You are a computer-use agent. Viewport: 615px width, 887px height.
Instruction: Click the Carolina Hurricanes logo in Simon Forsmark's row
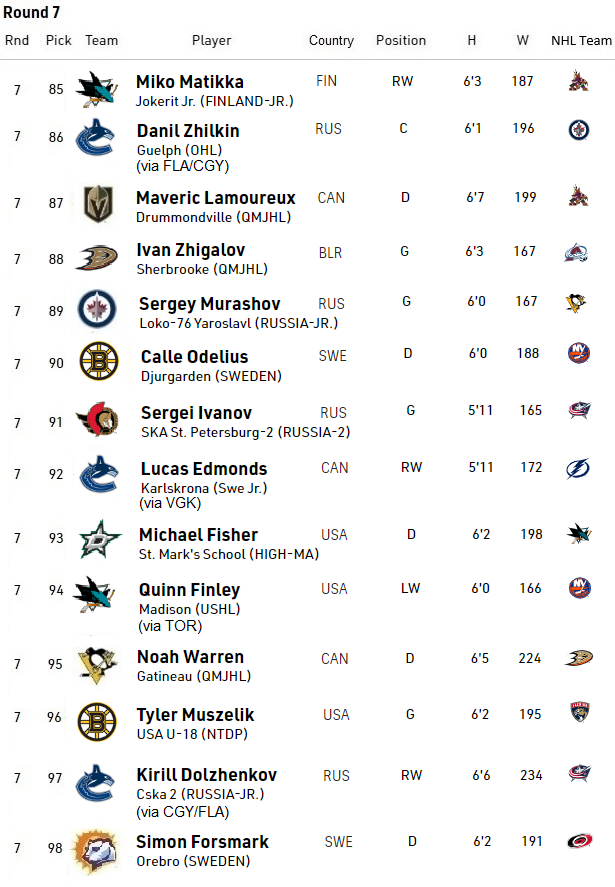(580, 841)
